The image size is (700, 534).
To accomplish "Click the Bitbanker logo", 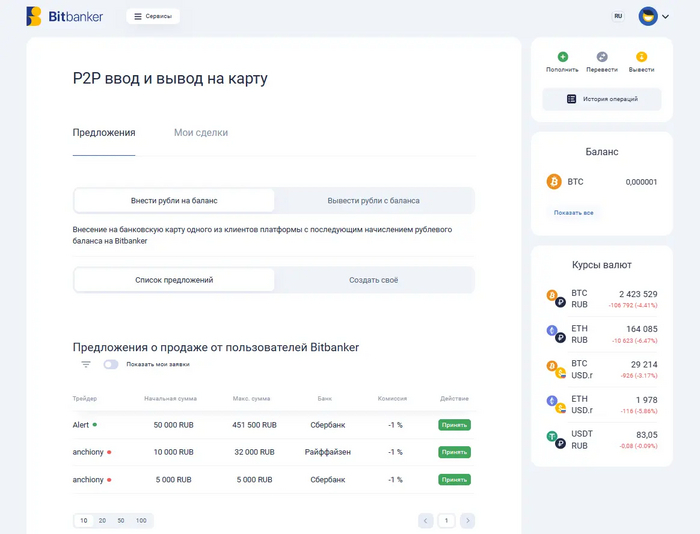I will coord(65,16).
